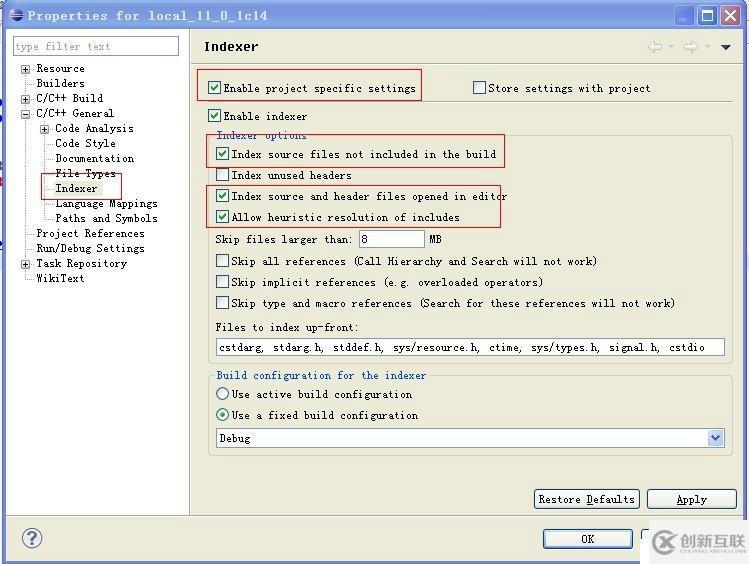Select Language Mappings tree item

pyautogui.click(x=107, y=203)
